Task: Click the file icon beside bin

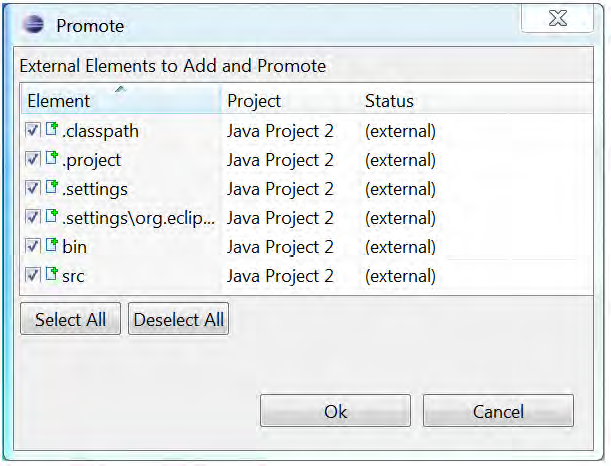Action: tap(52, 246)
